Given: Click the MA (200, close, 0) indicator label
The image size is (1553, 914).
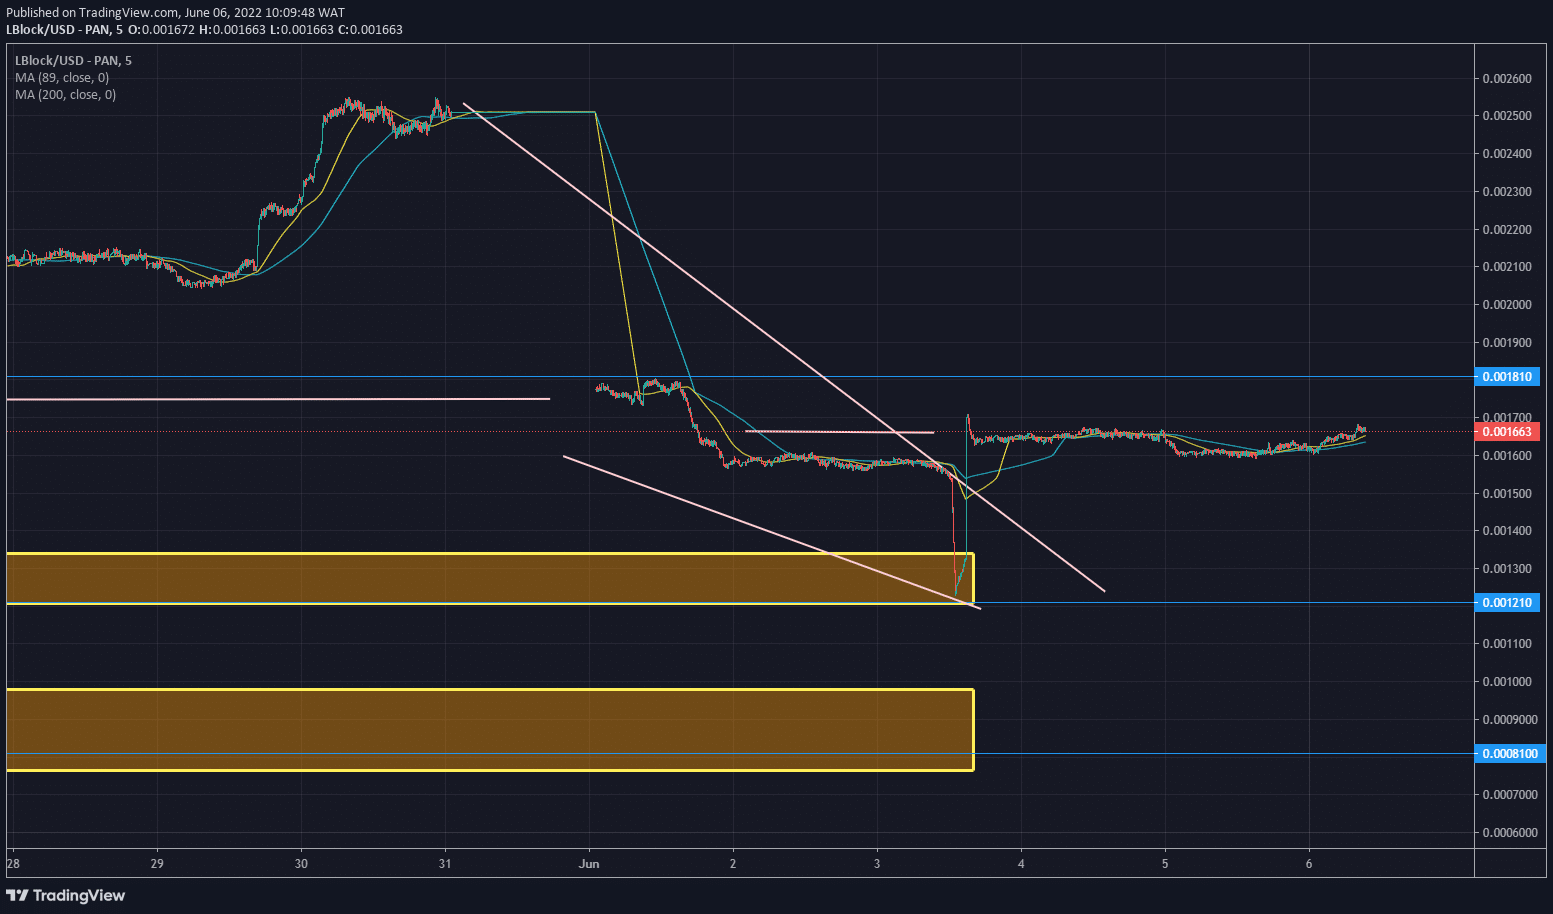Looking at the screenshot, I should [x=65, y=95].
